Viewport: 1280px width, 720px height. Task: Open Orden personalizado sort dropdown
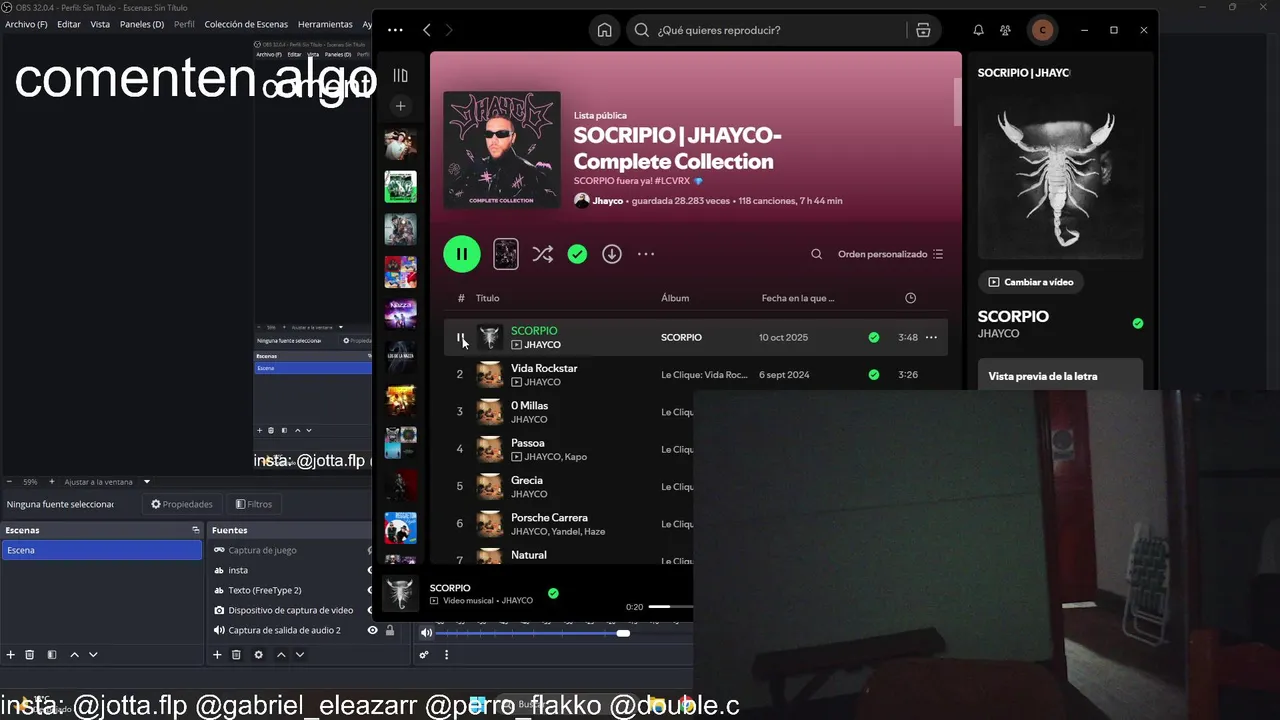(890, 254)
